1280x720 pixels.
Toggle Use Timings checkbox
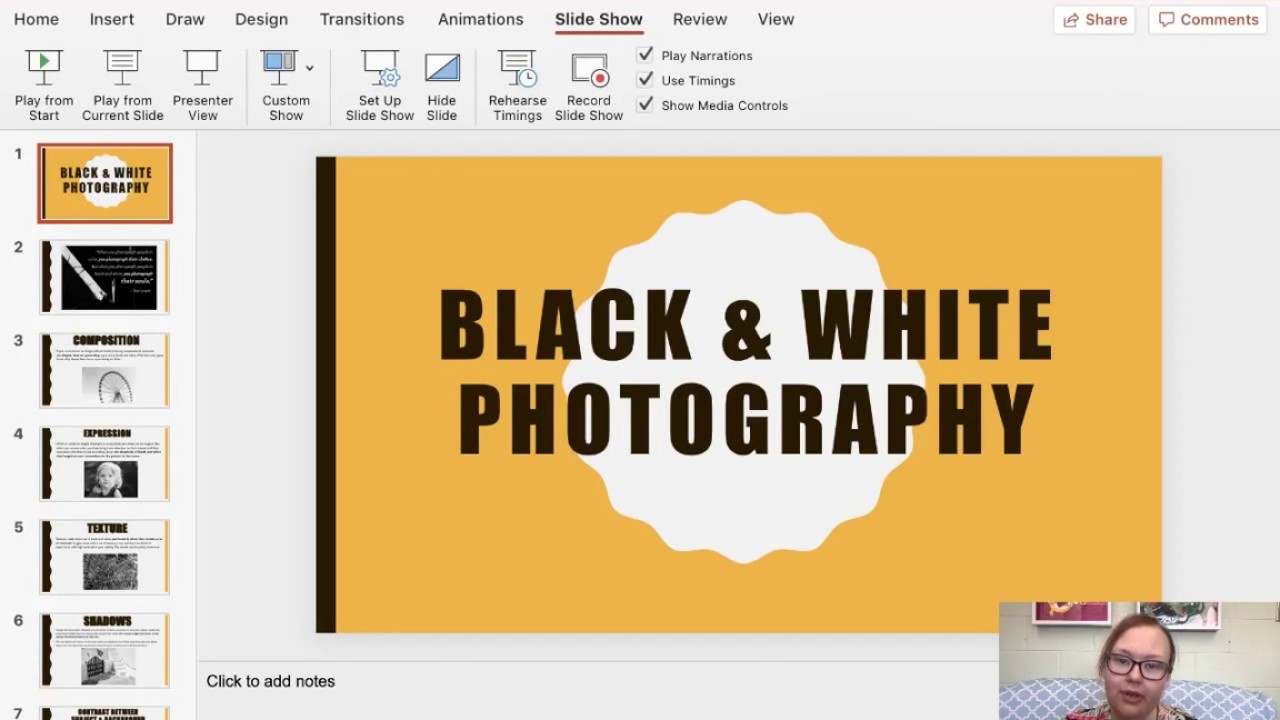coord(645,80)
